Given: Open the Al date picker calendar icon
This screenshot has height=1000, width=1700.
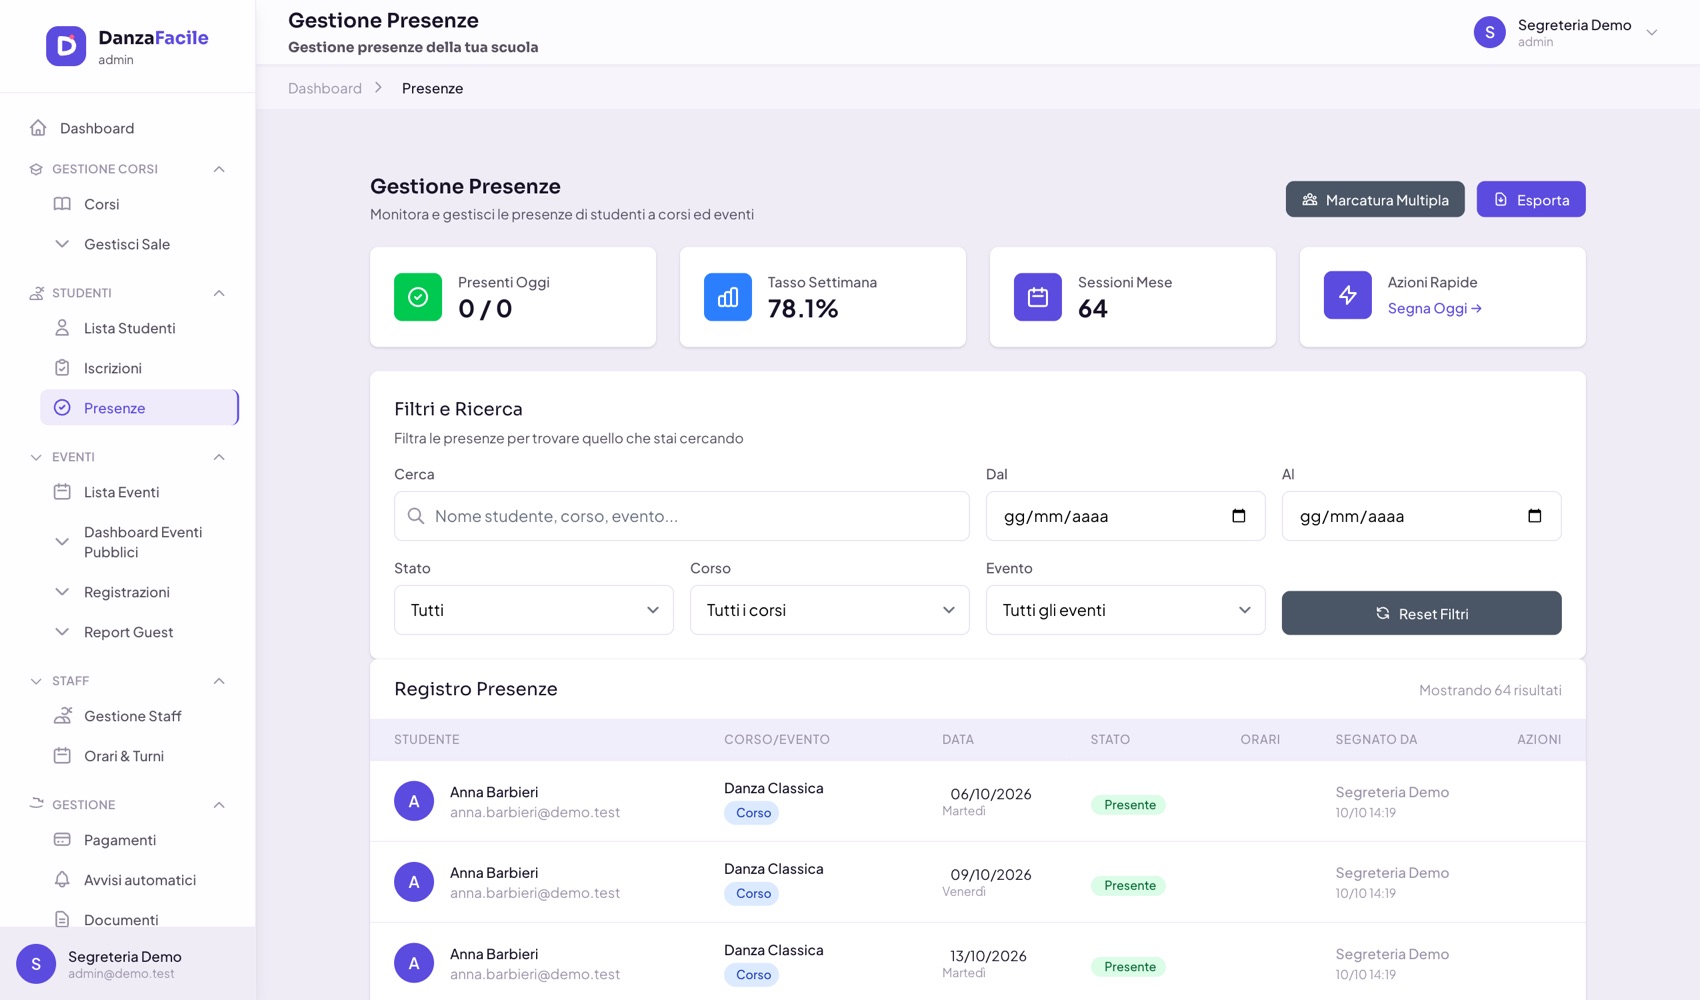Looking at the screenshot, I should pos(1535,516).
